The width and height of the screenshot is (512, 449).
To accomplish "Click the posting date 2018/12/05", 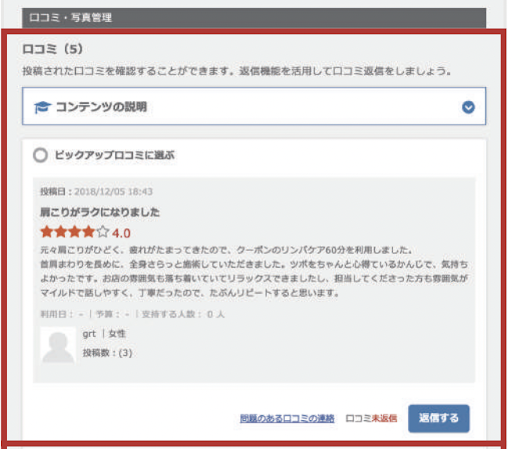I will 113,192.
